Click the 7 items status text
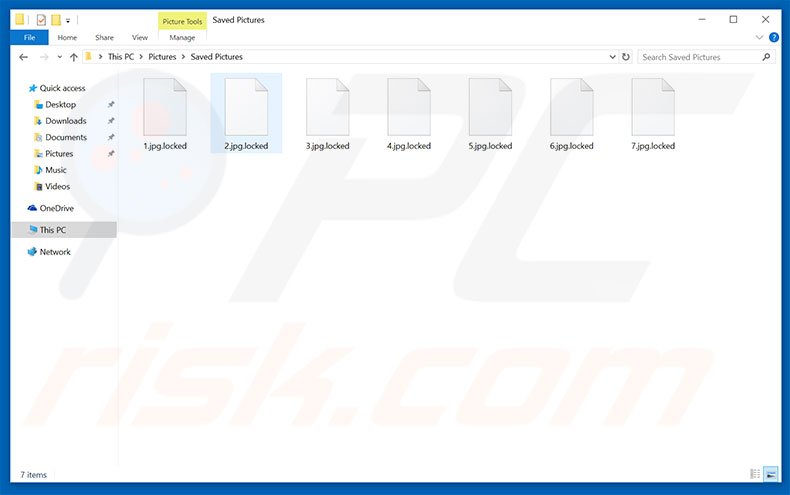This screenshot has height=495, width=790. coord(33,475)
